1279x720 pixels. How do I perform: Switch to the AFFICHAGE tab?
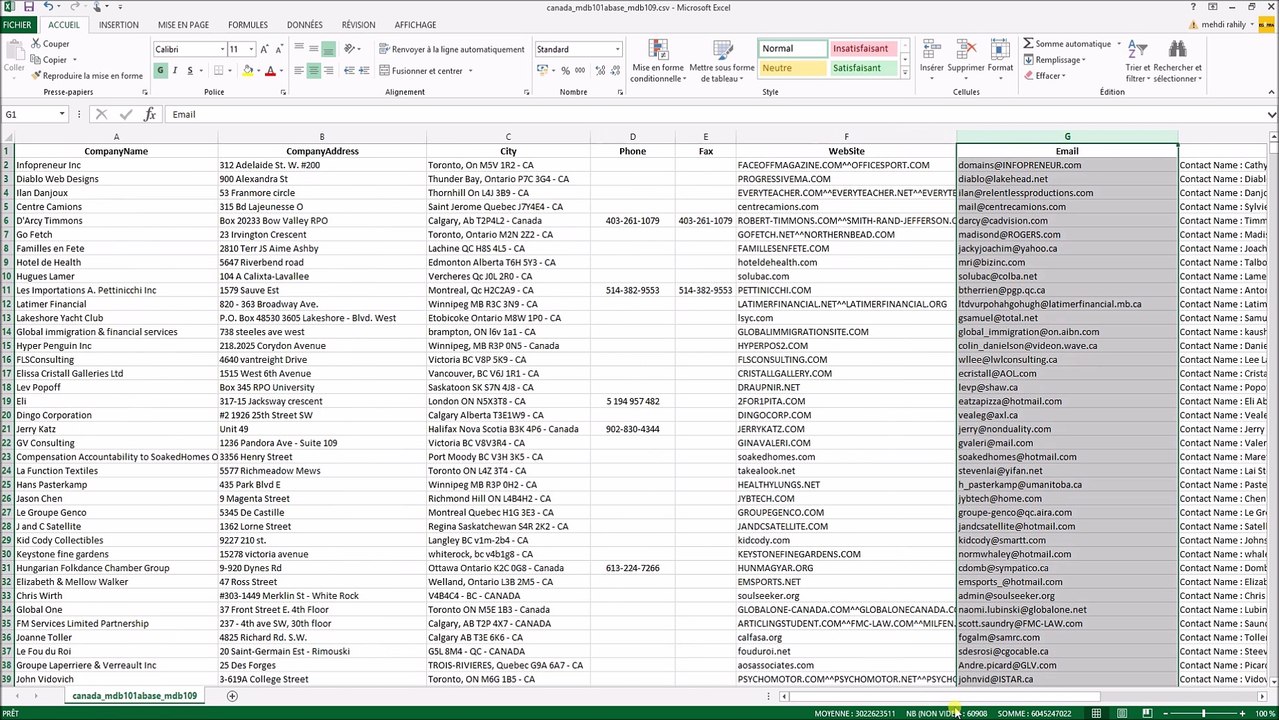(415, 25)
